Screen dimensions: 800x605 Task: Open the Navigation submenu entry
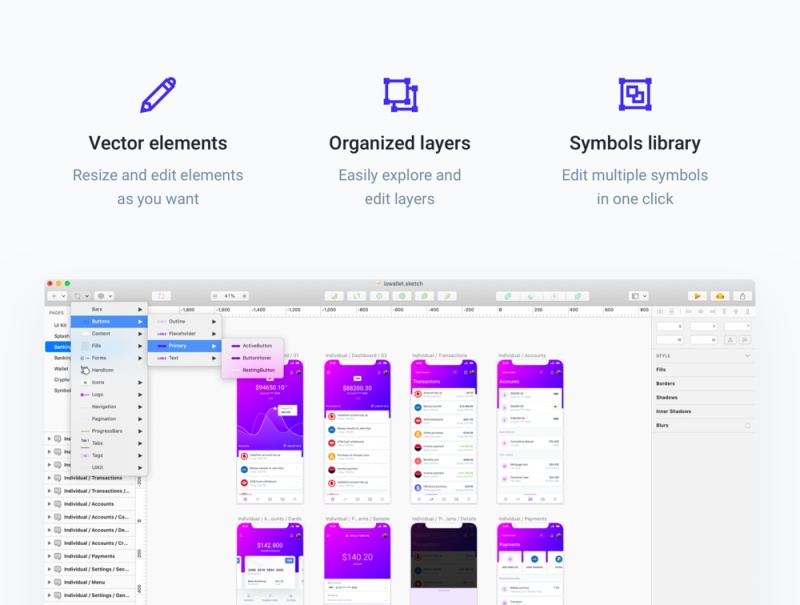(105, 407)
